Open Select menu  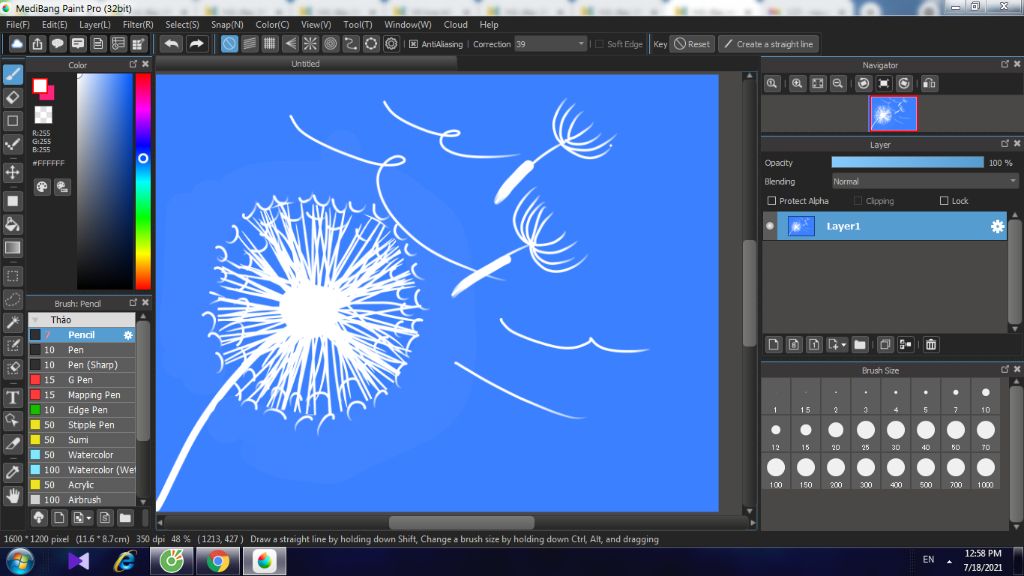click(x=182, y=24)
